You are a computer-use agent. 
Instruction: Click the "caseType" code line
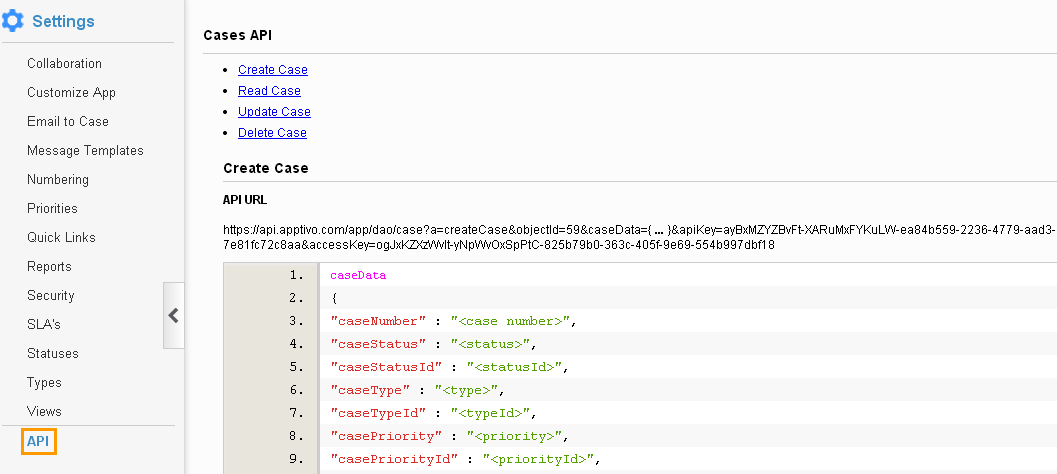pyautogui.click(x=417, y=390)
